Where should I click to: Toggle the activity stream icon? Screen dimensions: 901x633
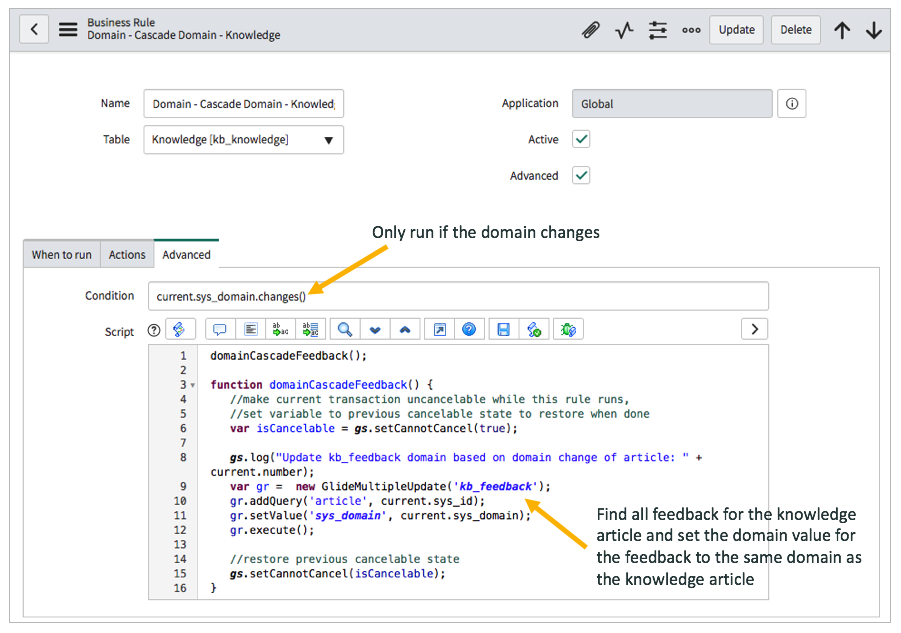(x=624, y=30)
